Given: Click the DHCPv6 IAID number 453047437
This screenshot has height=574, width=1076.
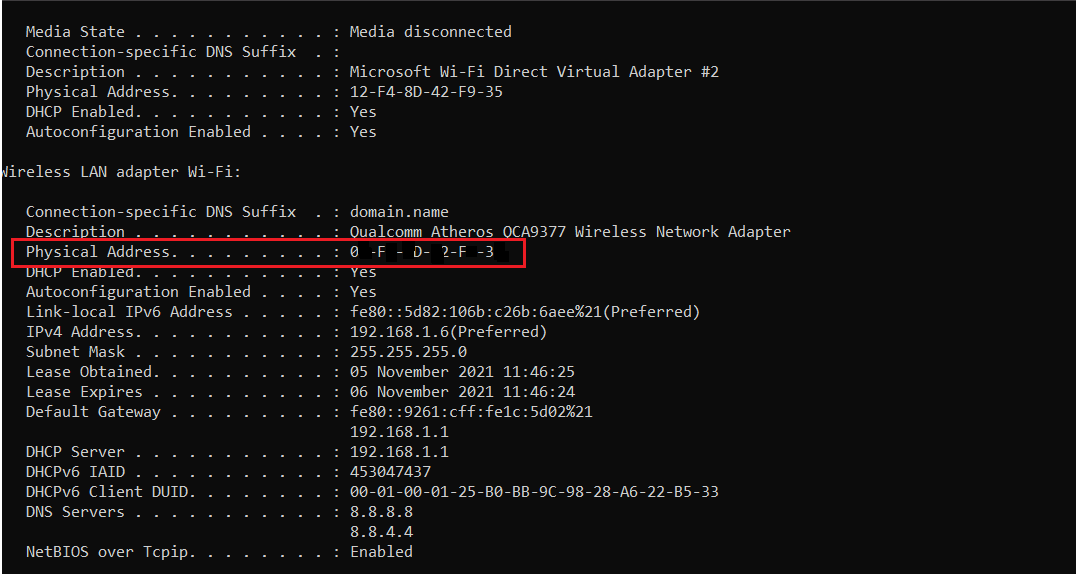Looking at the screenshot, I should [390, 472].
